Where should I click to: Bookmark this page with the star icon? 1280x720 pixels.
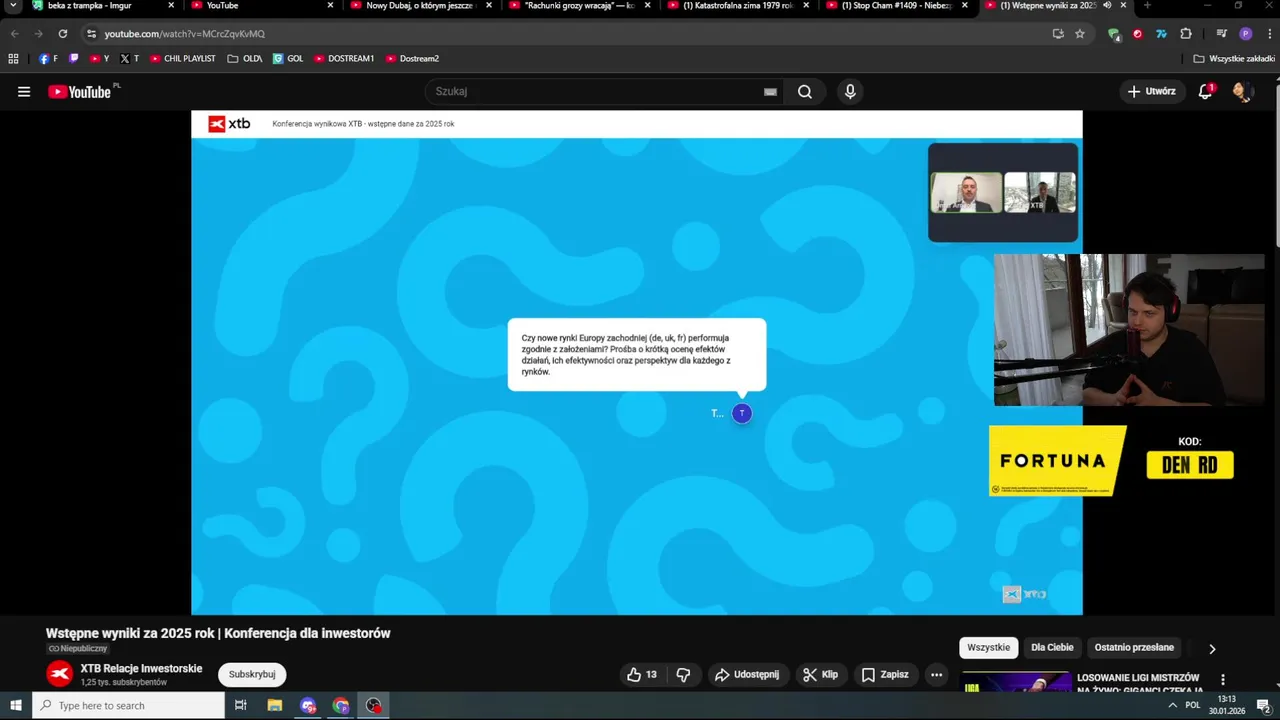coord(1080,33)
